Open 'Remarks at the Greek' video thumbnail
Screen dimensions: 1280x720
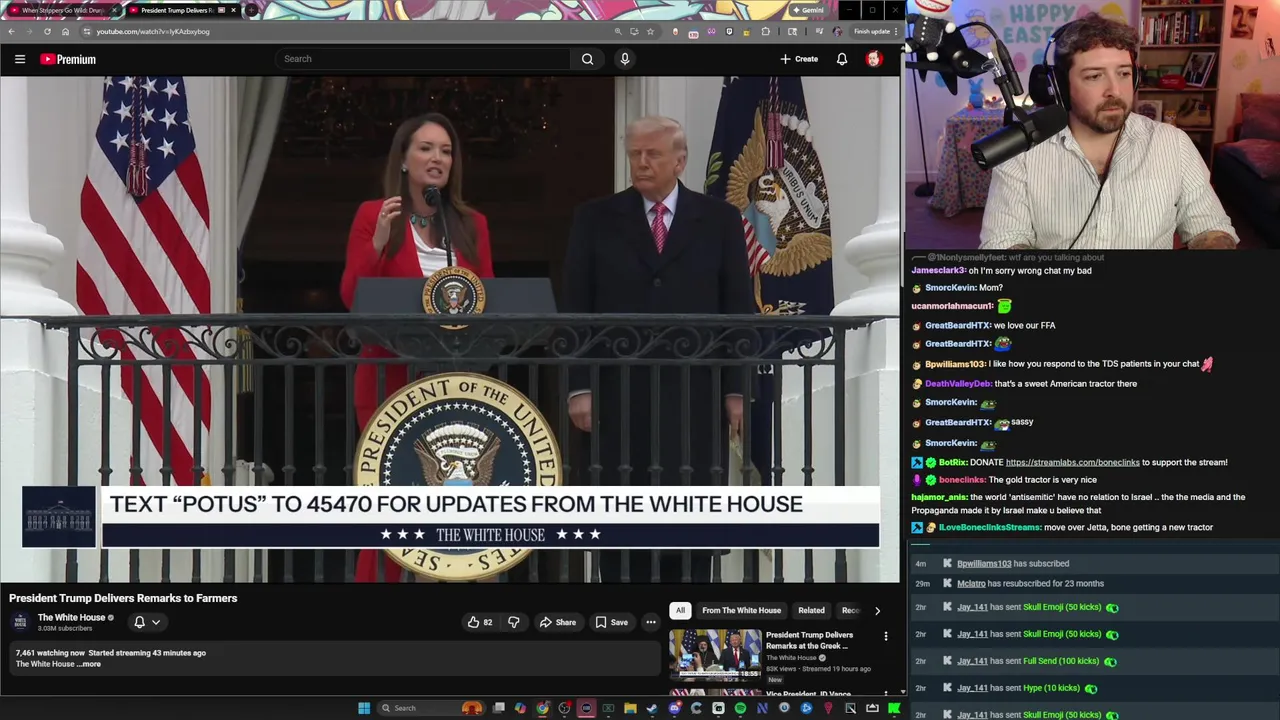pos(715,653)
